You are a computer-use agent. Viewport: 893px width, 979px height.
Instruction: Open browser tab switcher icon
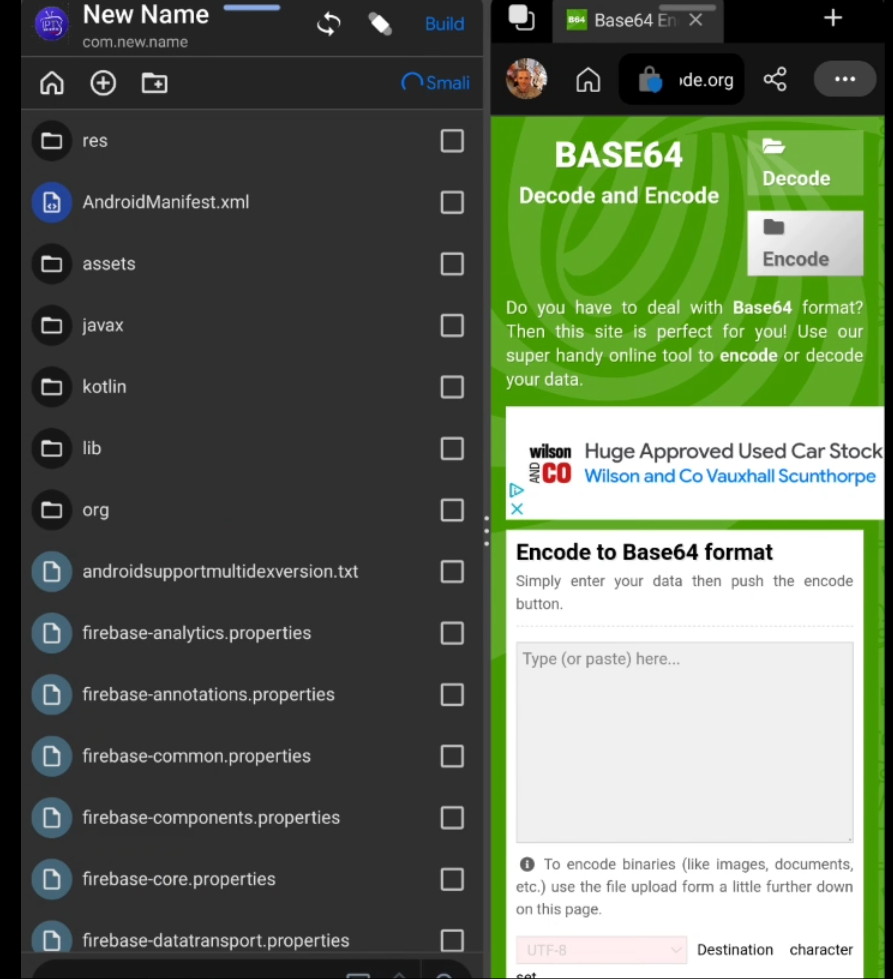coord(521,18)
